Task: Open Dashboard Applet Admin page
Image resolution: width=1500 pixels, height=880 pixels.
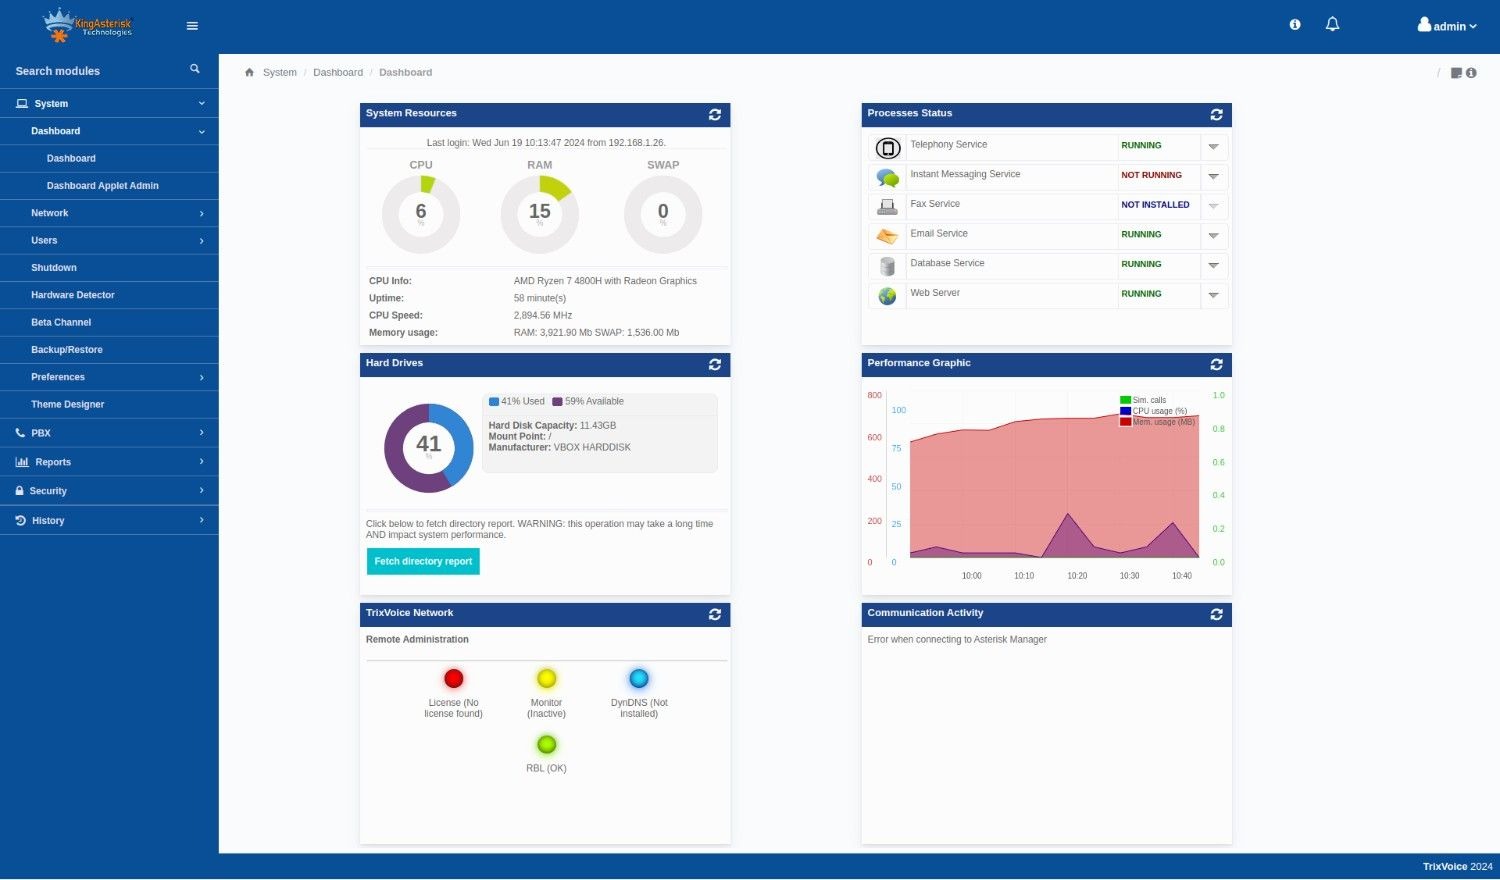Action: click(x=102, y=186)
